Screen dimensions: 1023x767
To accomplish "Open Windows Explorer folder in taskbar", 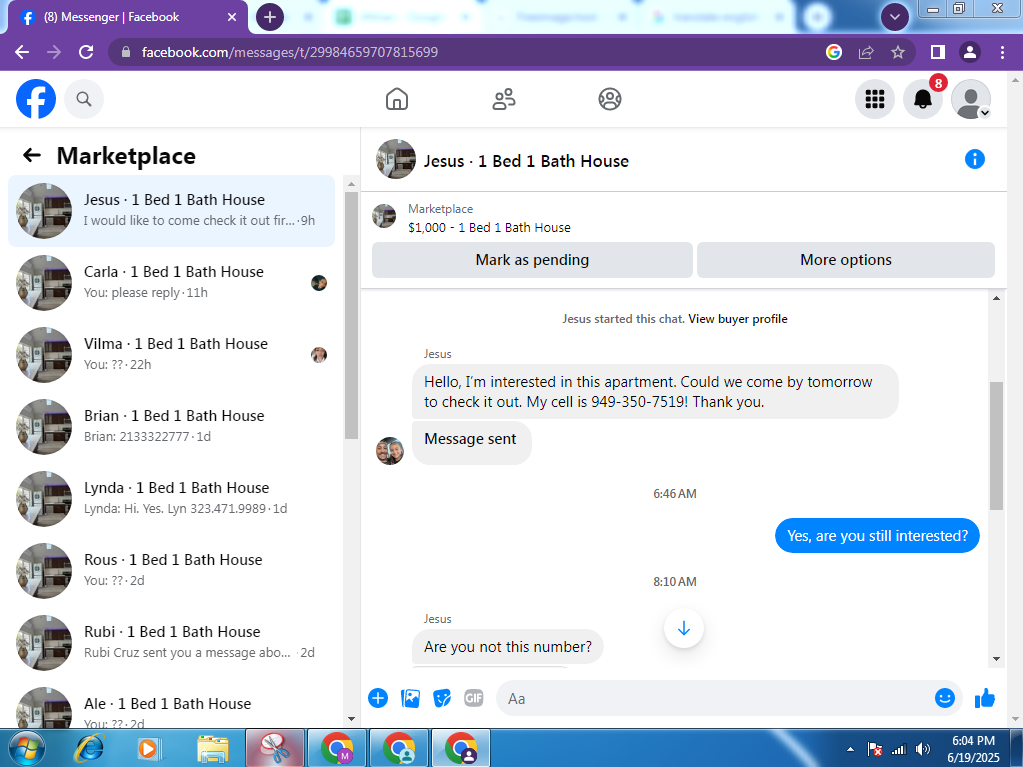I will coord(213,748).
